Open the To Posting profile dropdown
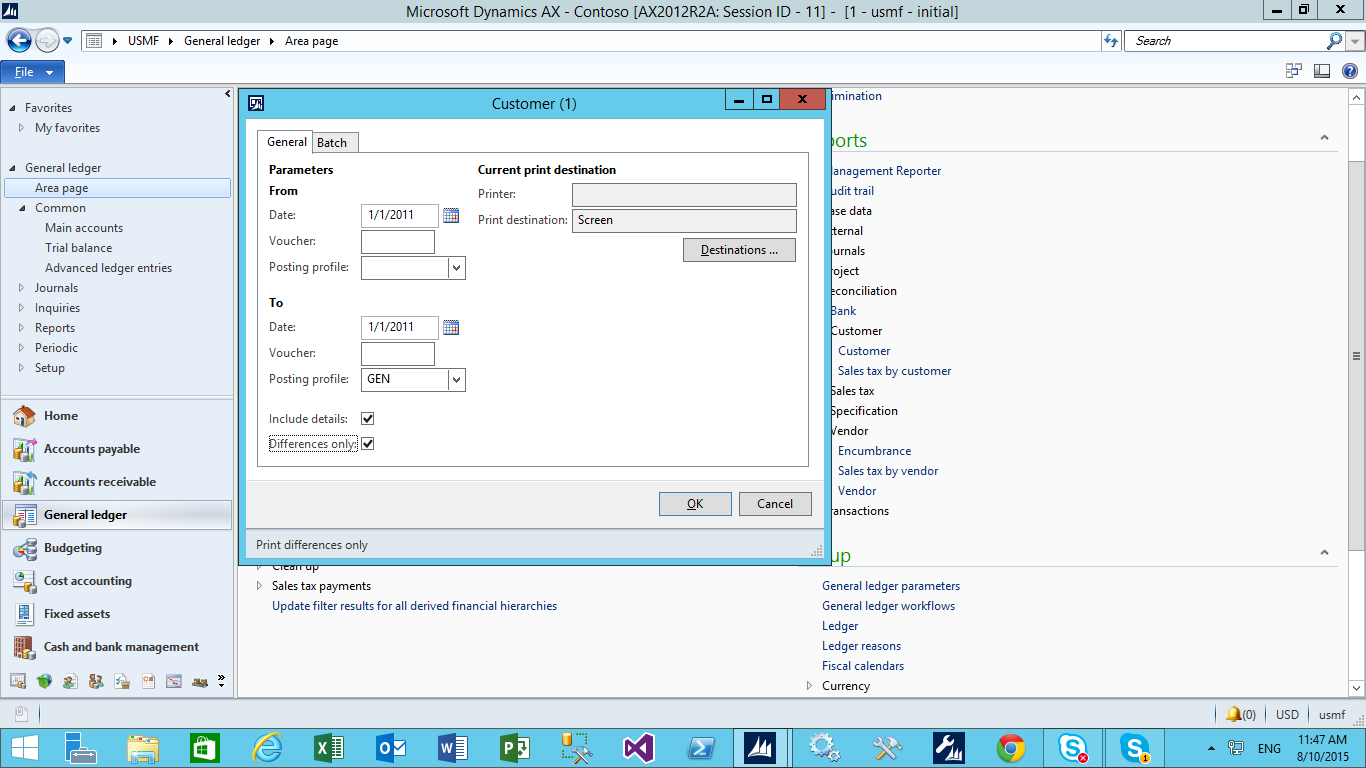 point(456,380)
